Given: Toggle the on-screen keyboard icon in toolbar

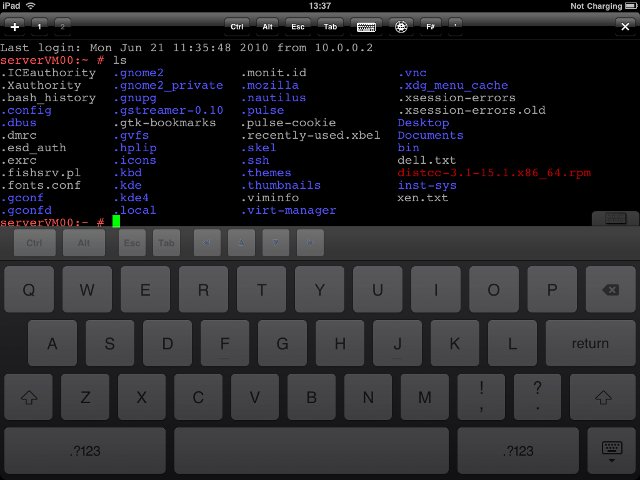Looking at the screenshot, I should [366, 25].
